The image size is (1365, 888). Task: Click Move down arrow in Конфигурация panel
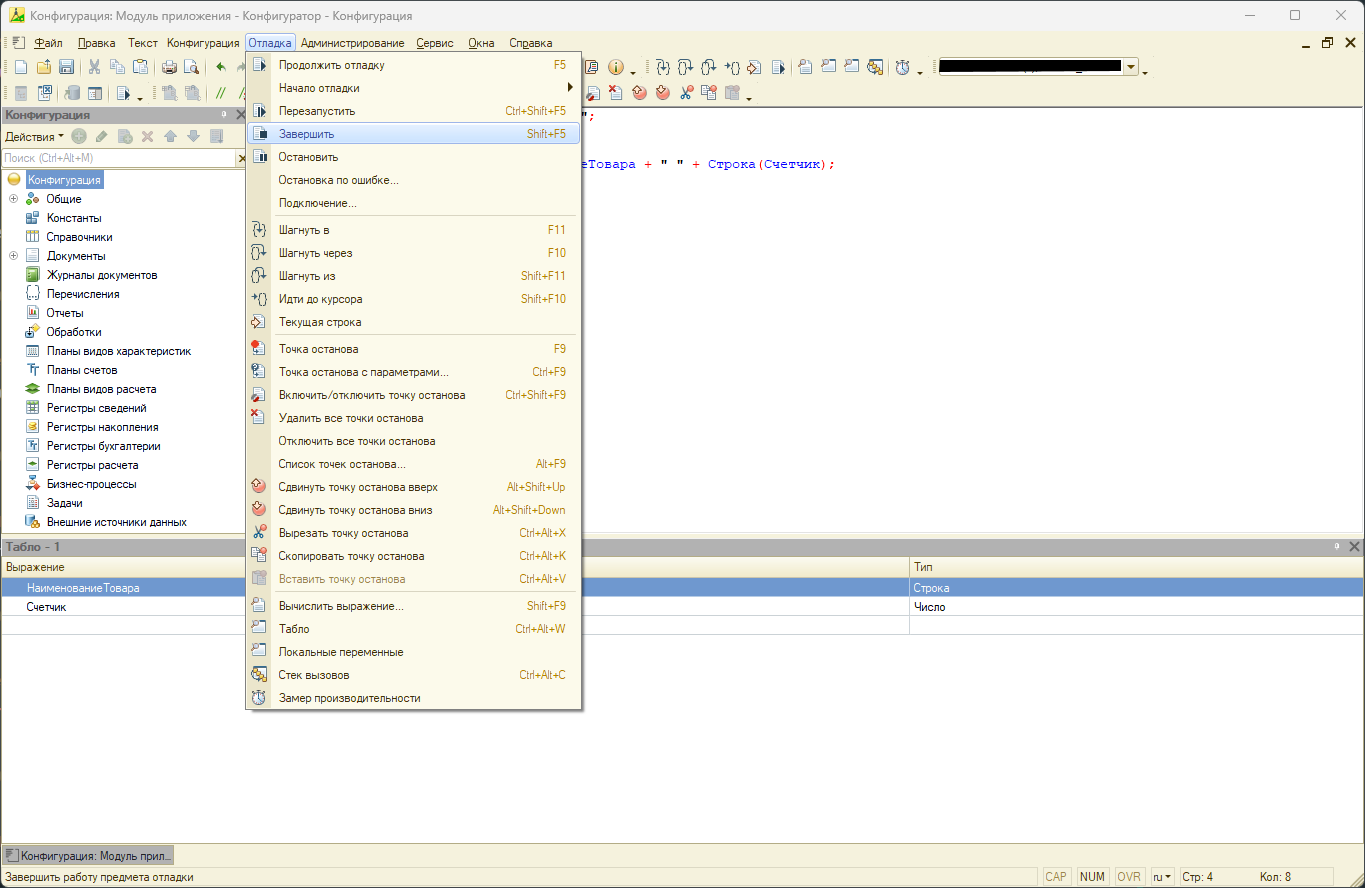[194, 136]
